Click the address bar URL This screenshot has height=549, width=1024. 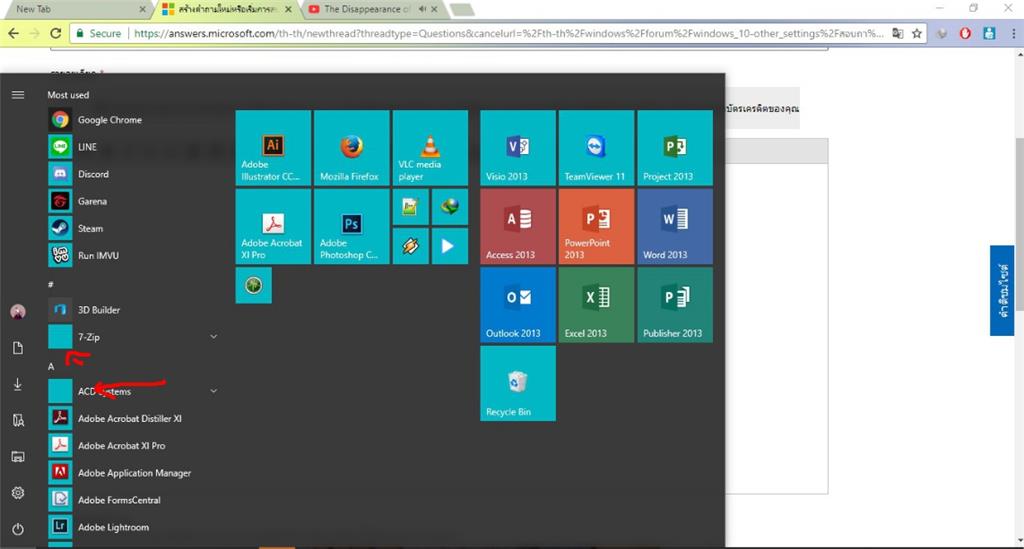(509, 33)
